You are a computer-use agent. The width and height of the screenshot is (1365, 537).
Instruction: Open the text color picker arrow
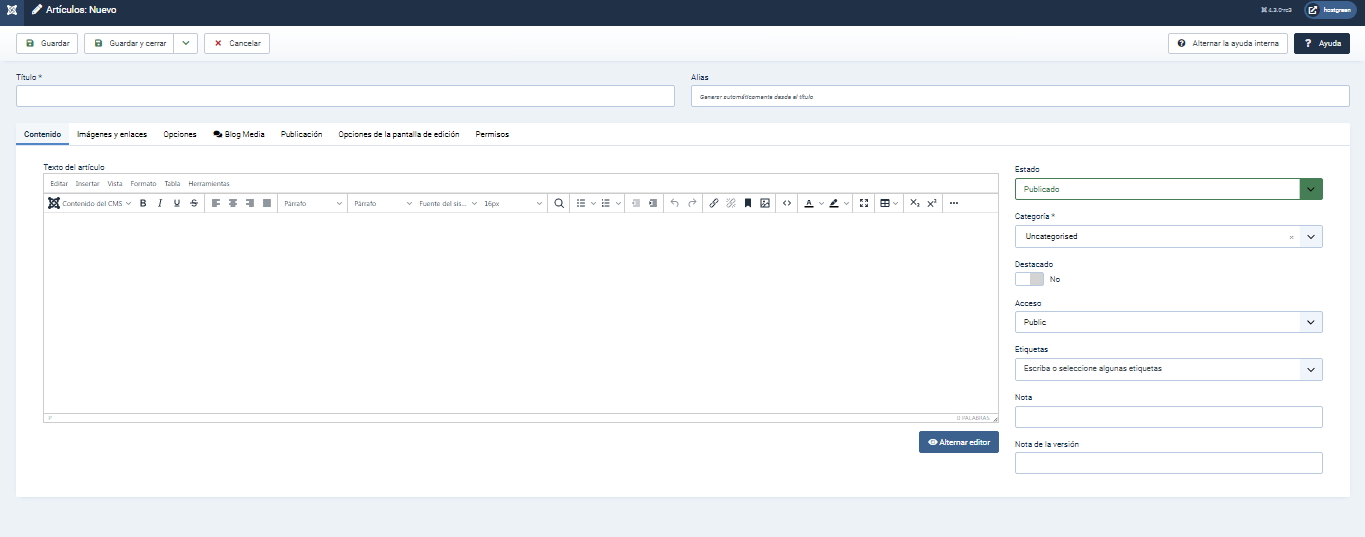tap(822, 203)
